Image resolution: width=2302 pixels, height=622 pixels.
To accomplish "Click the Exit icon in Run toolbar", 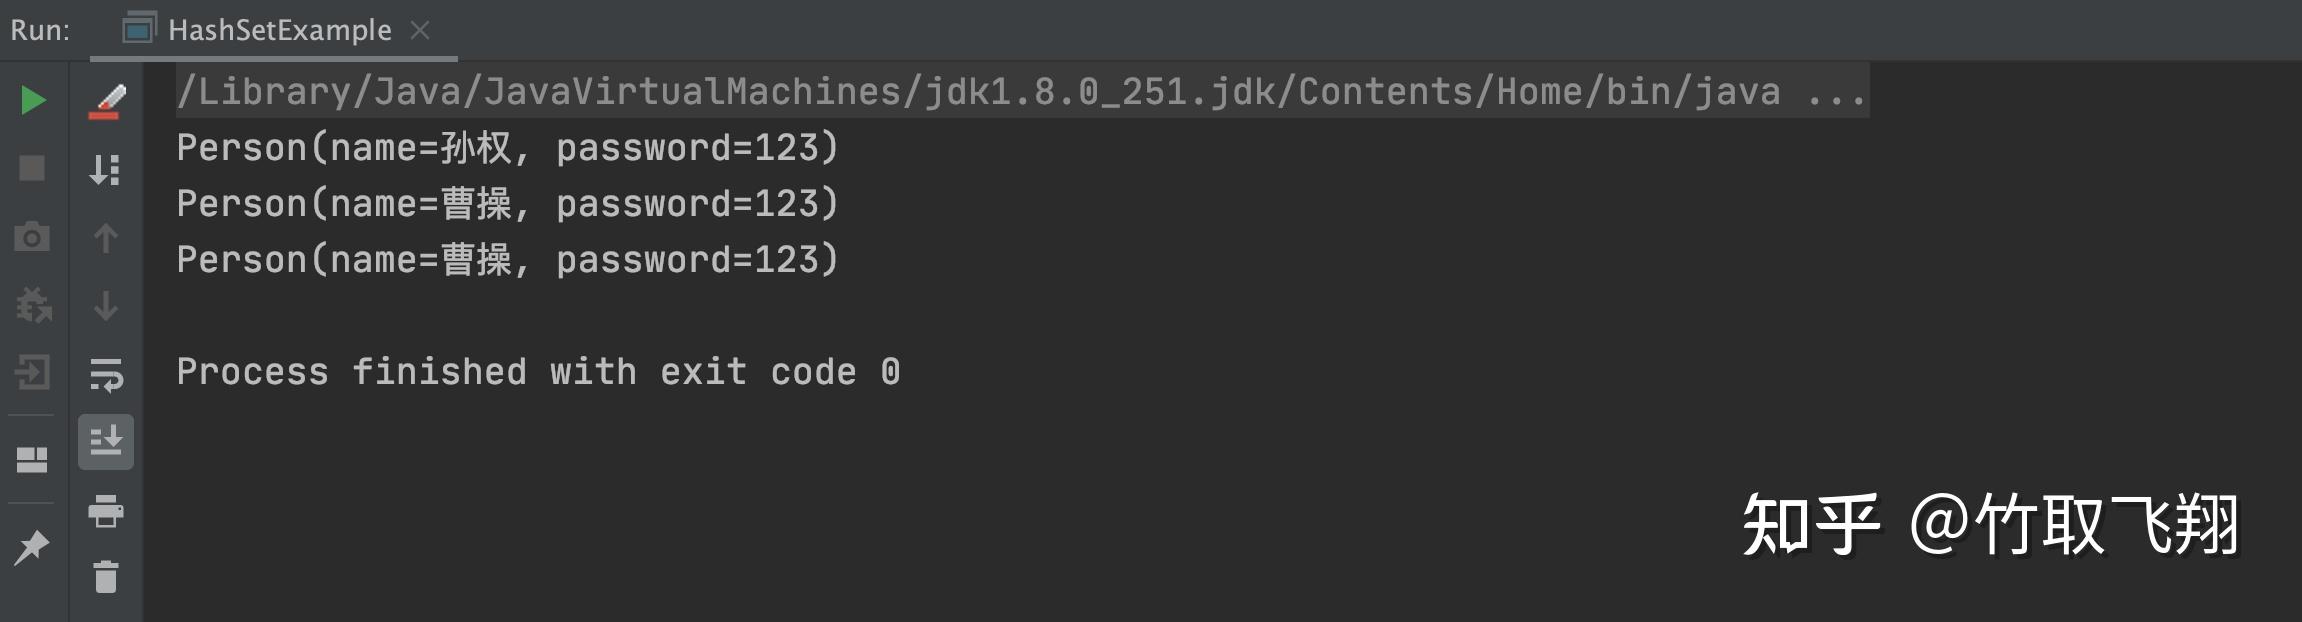I will click(x=33, y=373).
